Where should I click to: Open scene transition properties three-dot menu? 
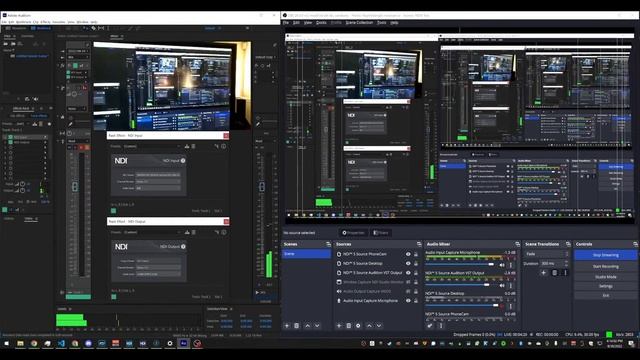tap(565, 273)
